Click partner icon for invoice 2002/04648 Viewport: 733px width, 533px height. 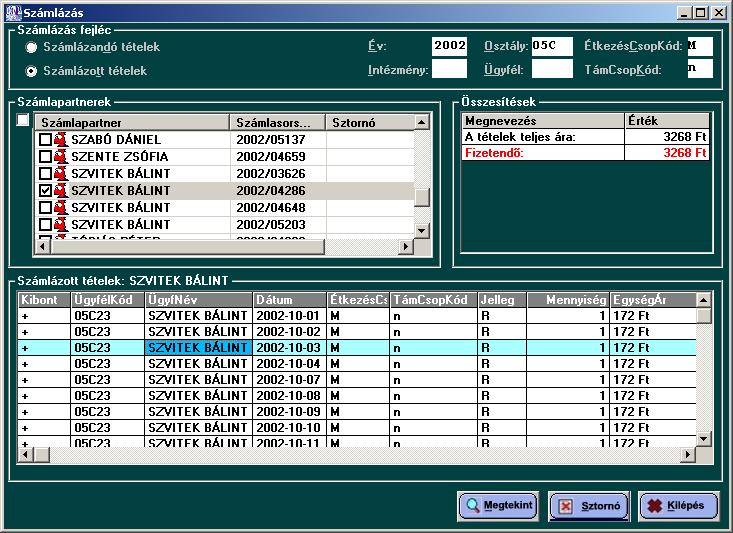tap(61, 208)
